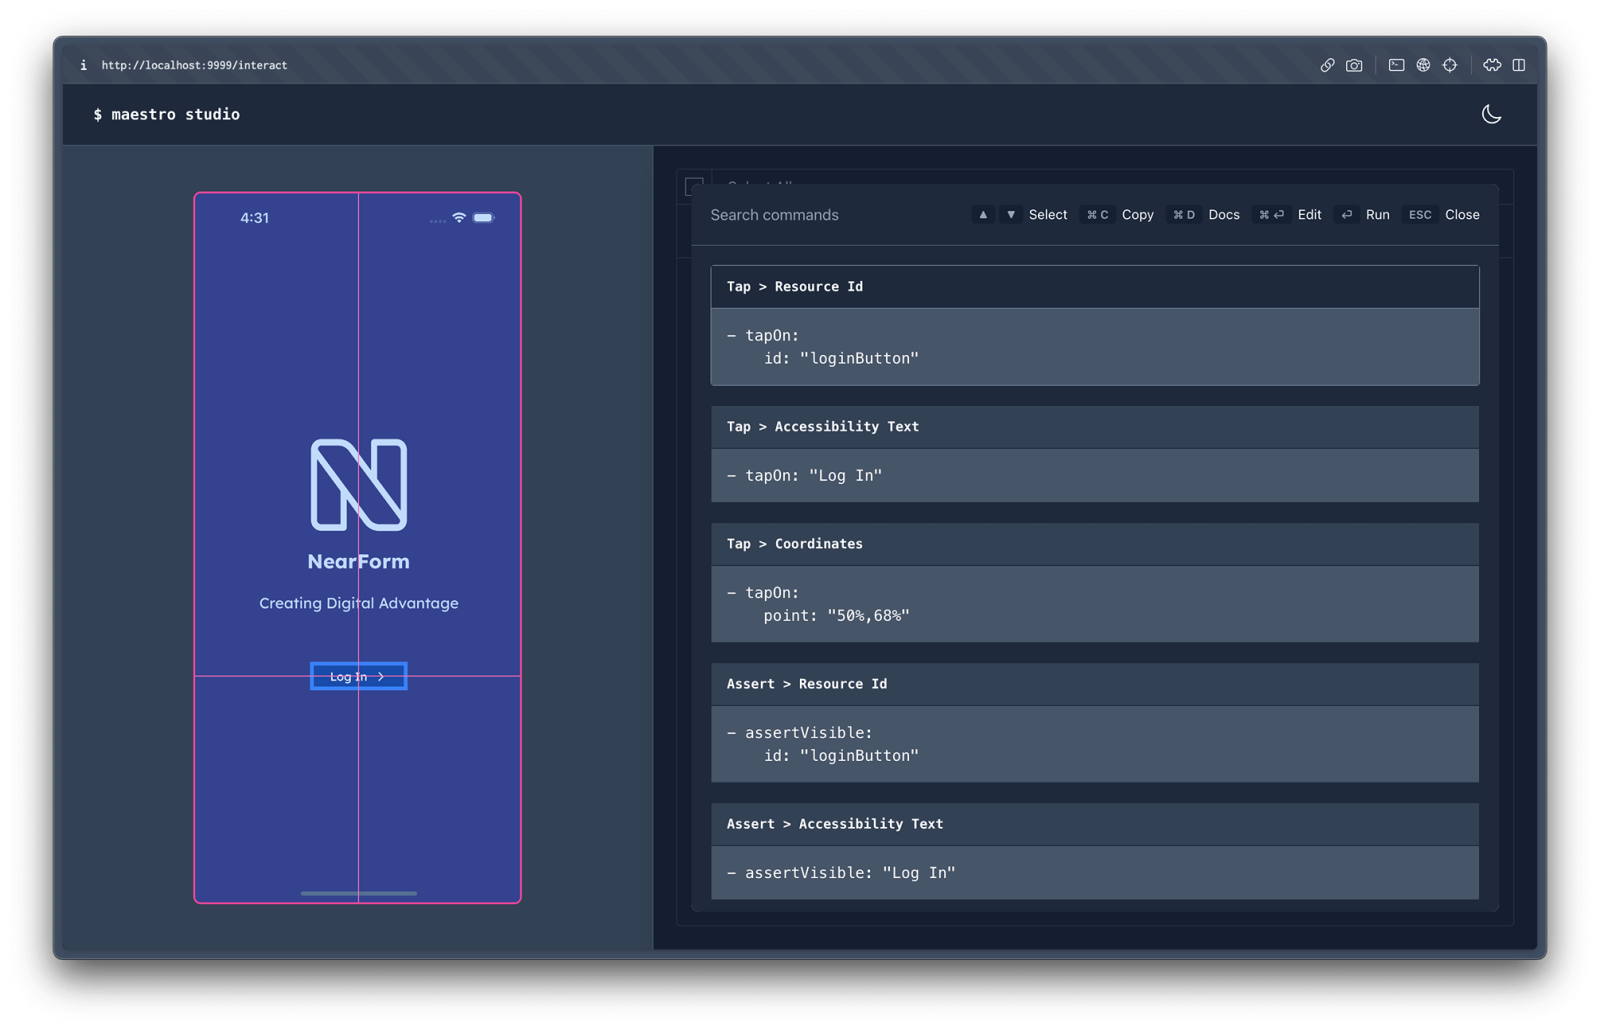Click assertVisible "Log In" code line
1600x1030 pixels.
(1095, 873)
